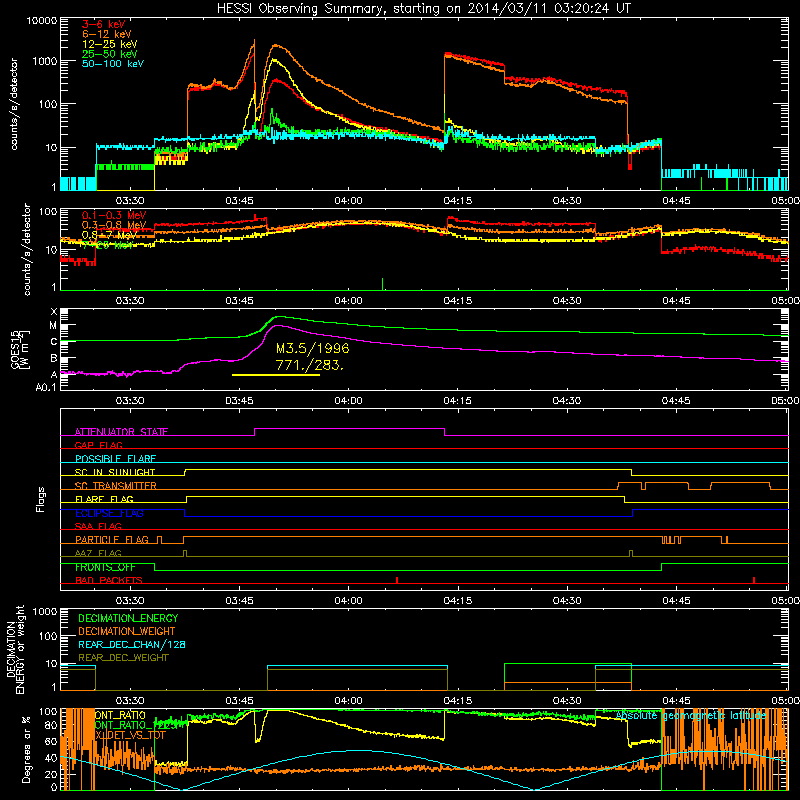The width and height of the screenshot is (800, 800).
Task: Select the 25-50 keV legend label
Action: point(109,54)
